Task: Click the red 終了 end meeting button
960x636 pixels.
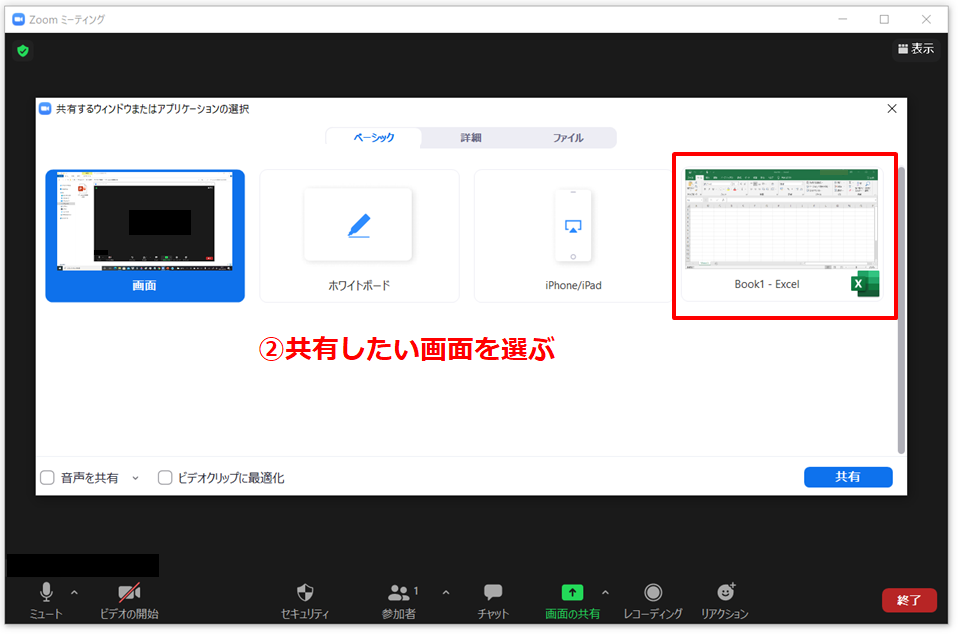Action: pyautogui.click(x=909, y=600)
